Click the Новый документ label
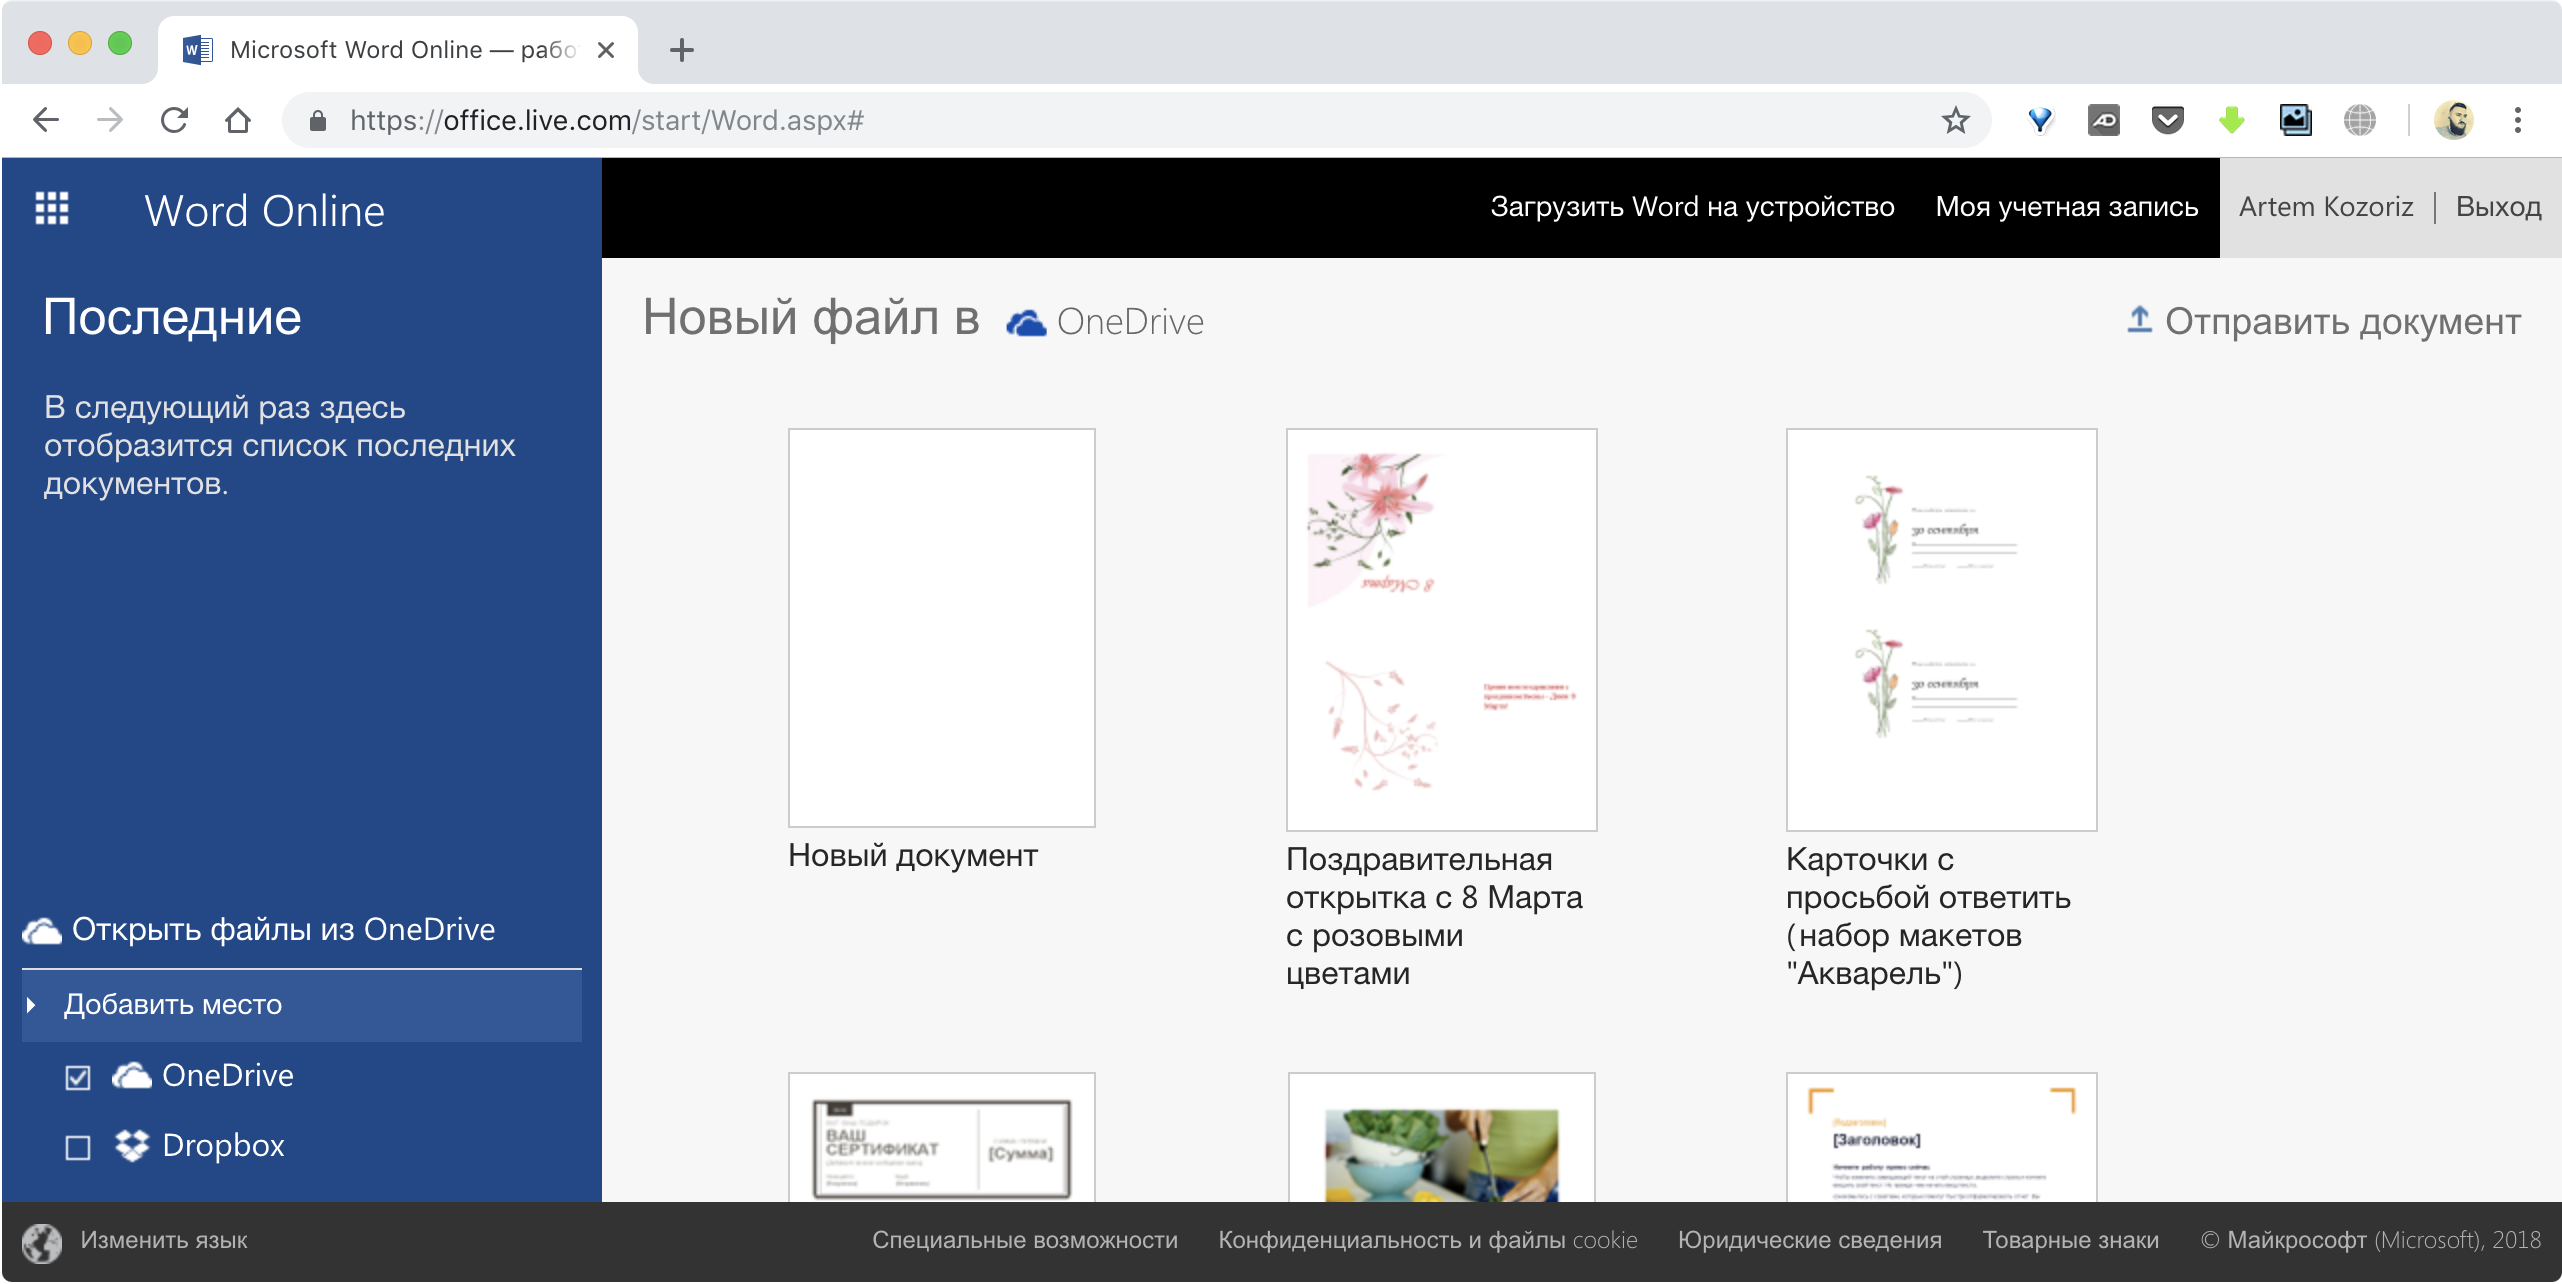This screenshot has width=2562, height=1284. [x=913, y=856]
